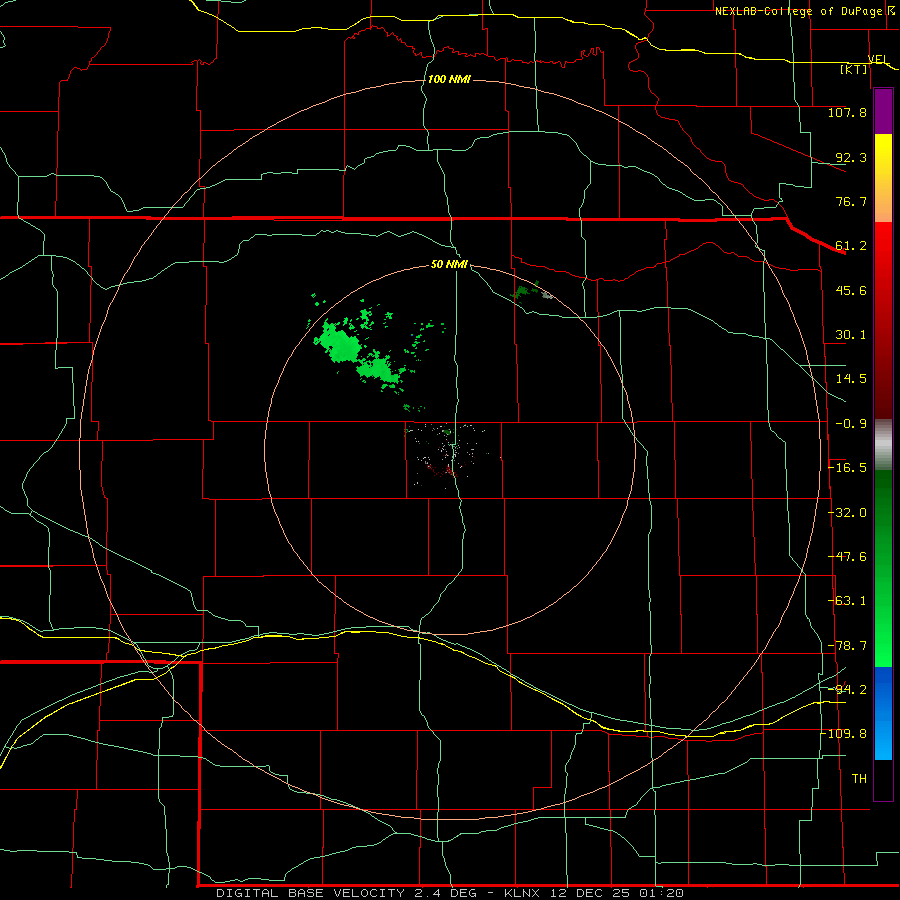Click the TH threshold label

(x=859, y=779)
